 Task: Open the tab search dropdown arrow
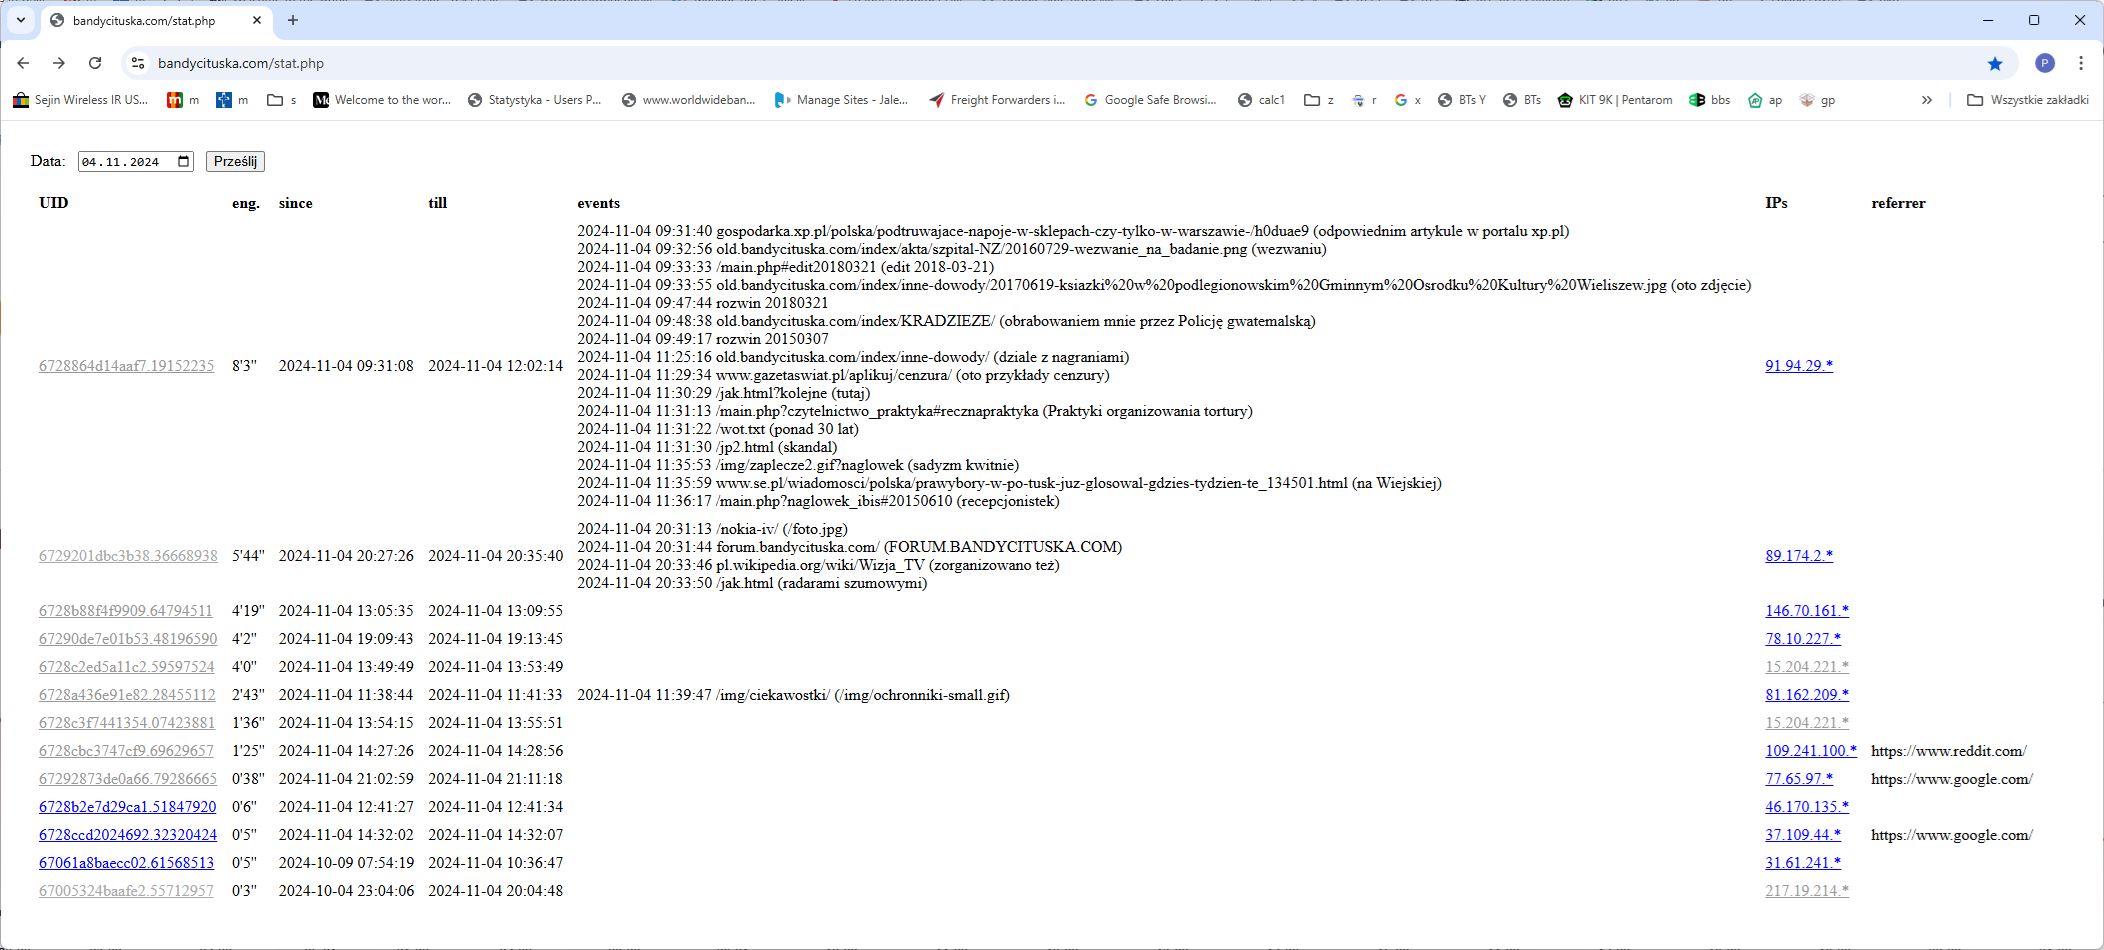[x=21, y=20]
